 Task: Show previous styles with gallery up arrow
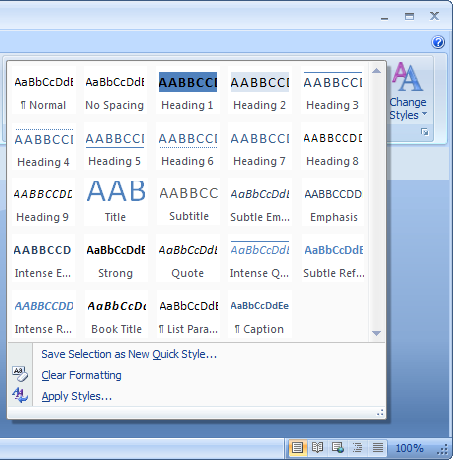[377, 71]
